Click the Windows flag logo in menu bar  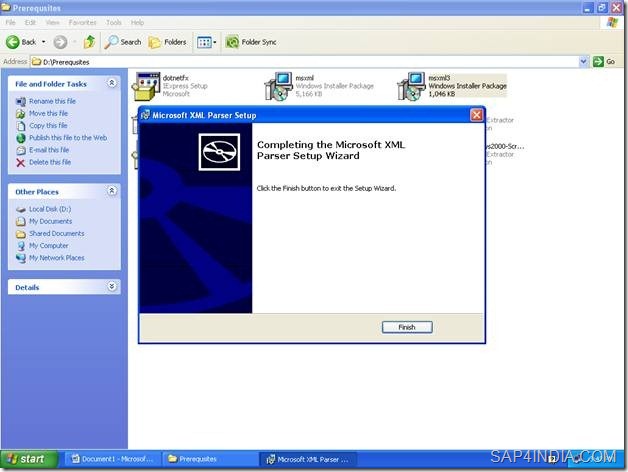pos(612,22)
